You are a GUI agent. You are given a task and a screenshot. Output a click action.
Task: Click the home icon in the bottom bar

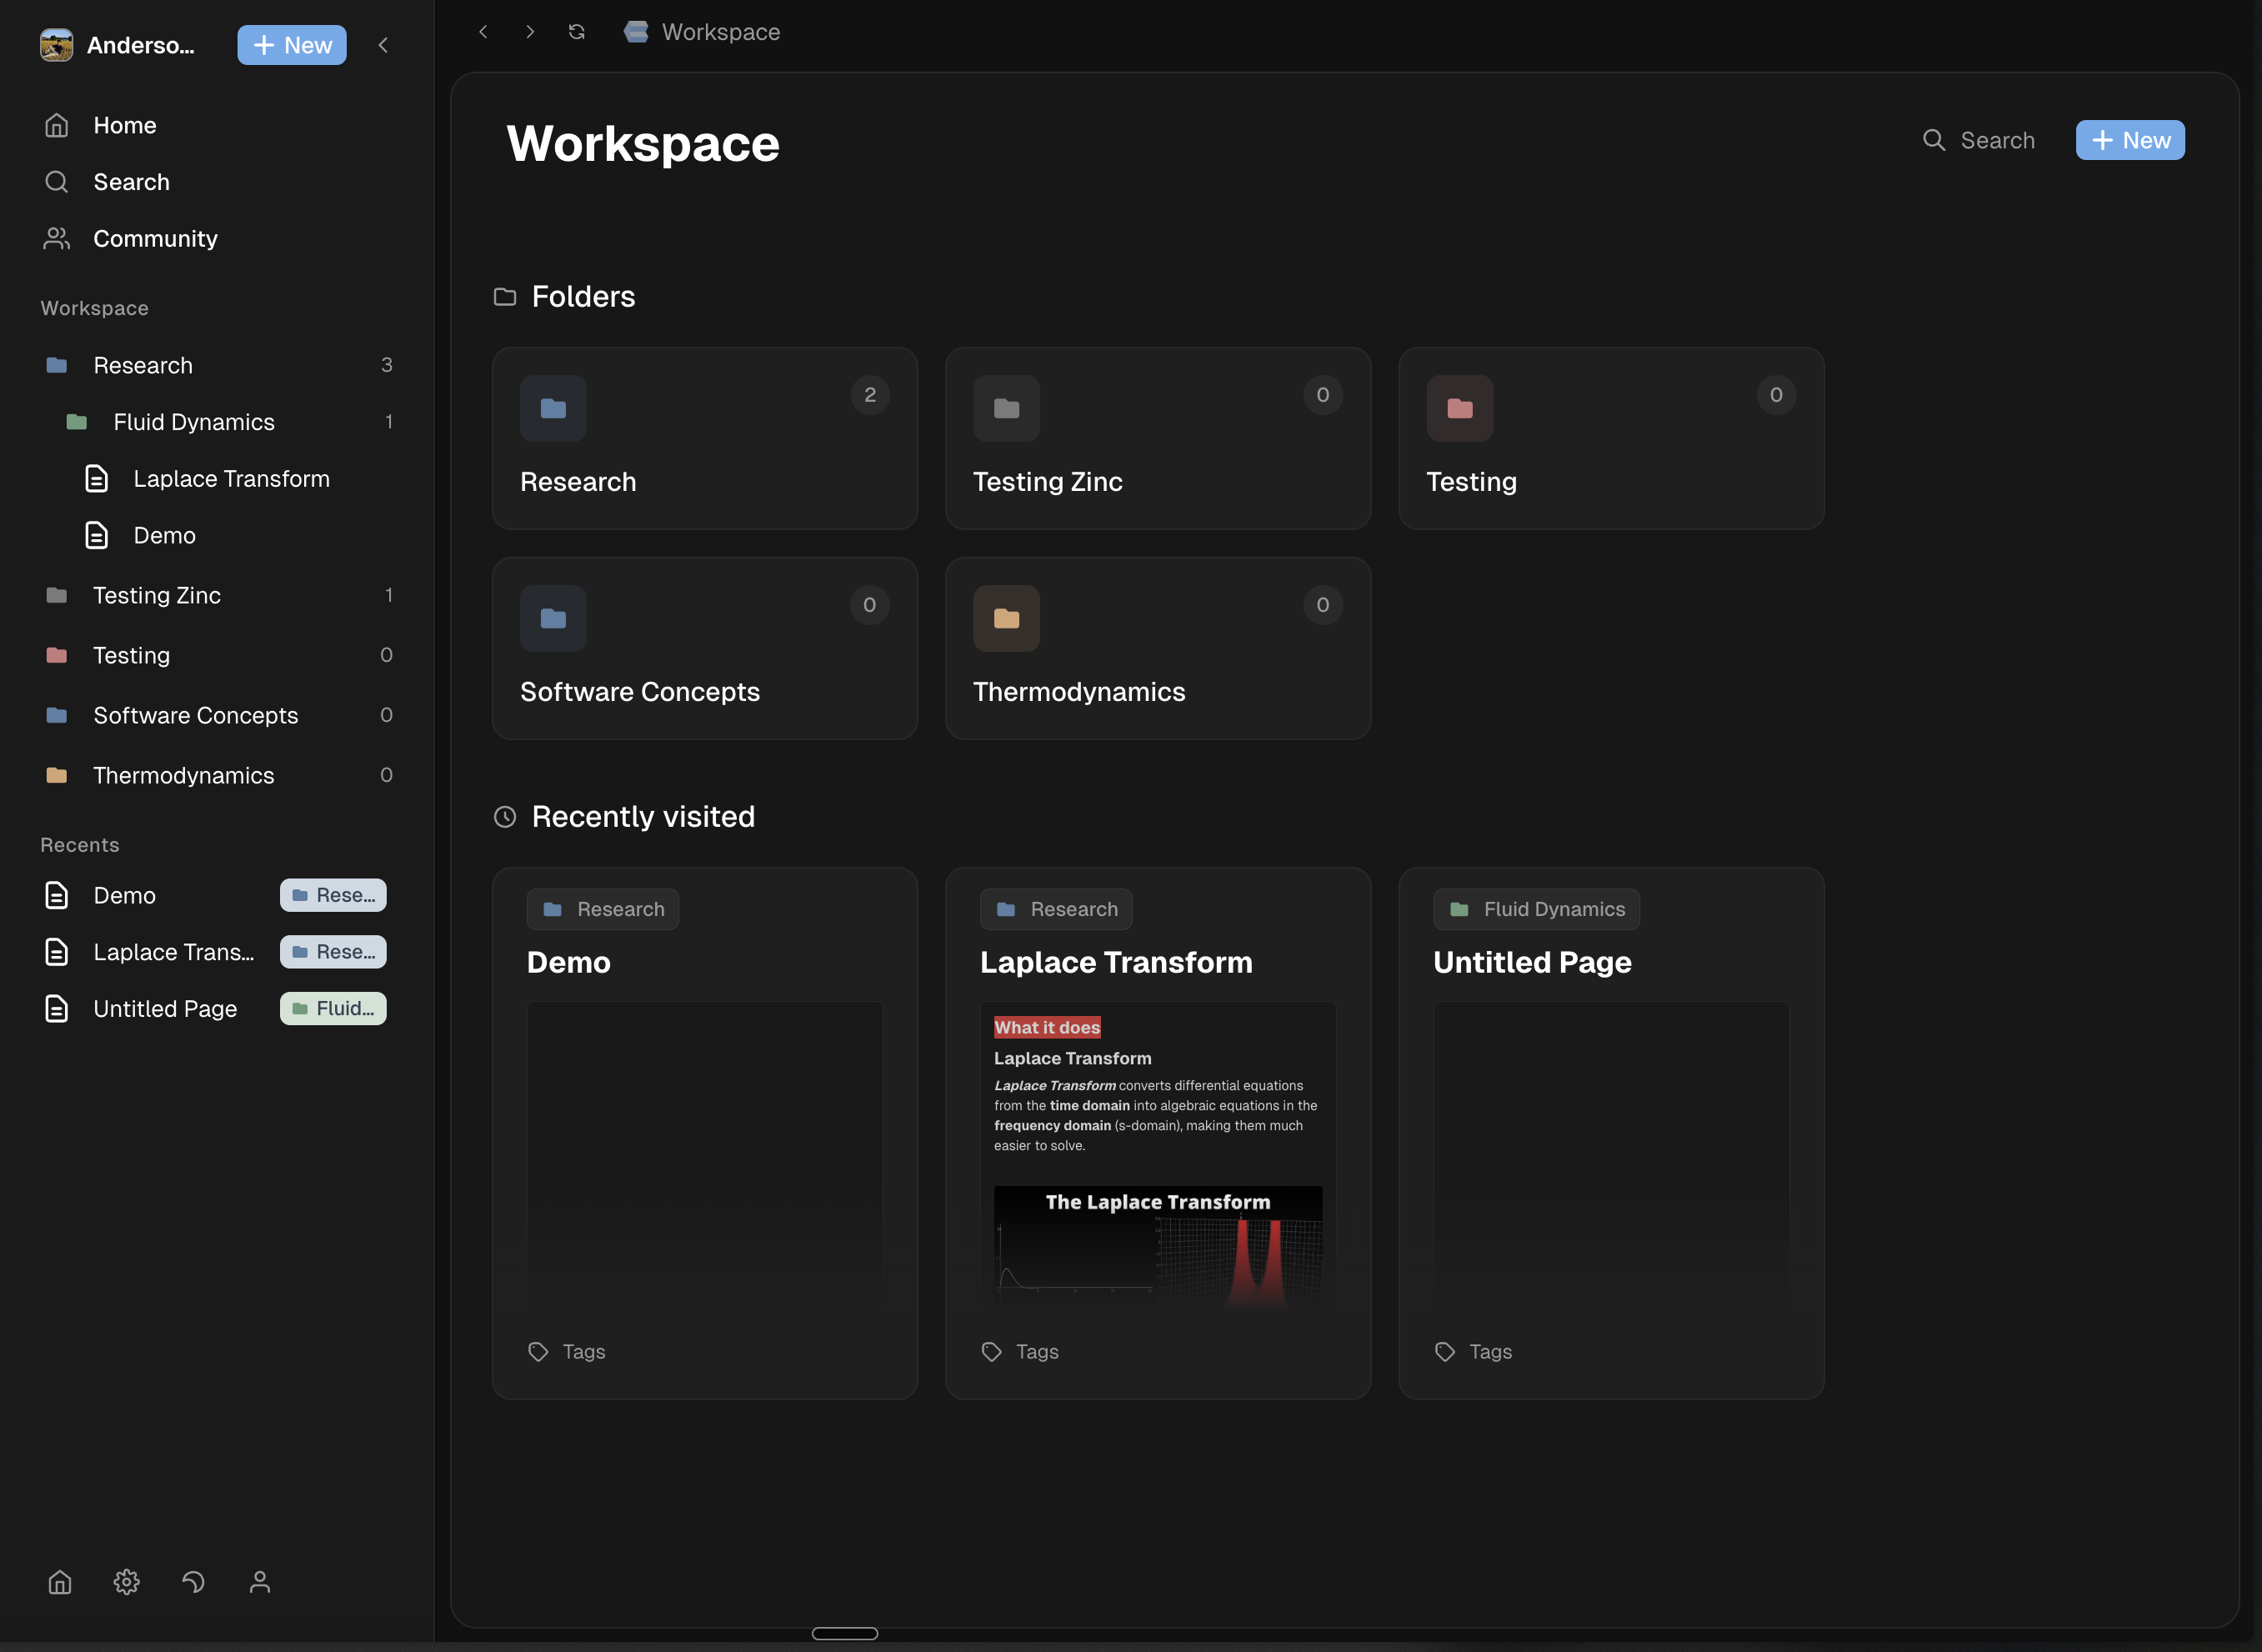pos(59,1581)
